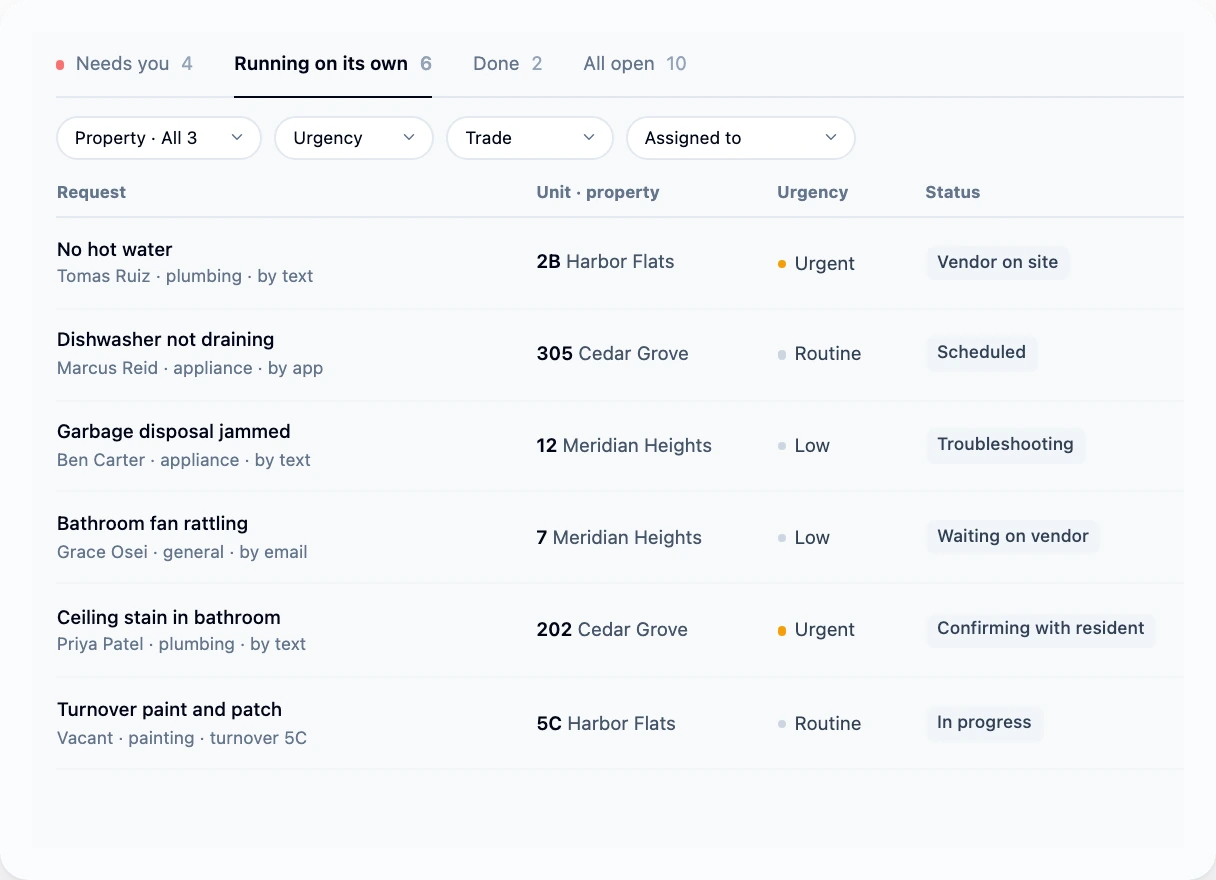Select unit 2B Harbor Flats

point(605,262)
